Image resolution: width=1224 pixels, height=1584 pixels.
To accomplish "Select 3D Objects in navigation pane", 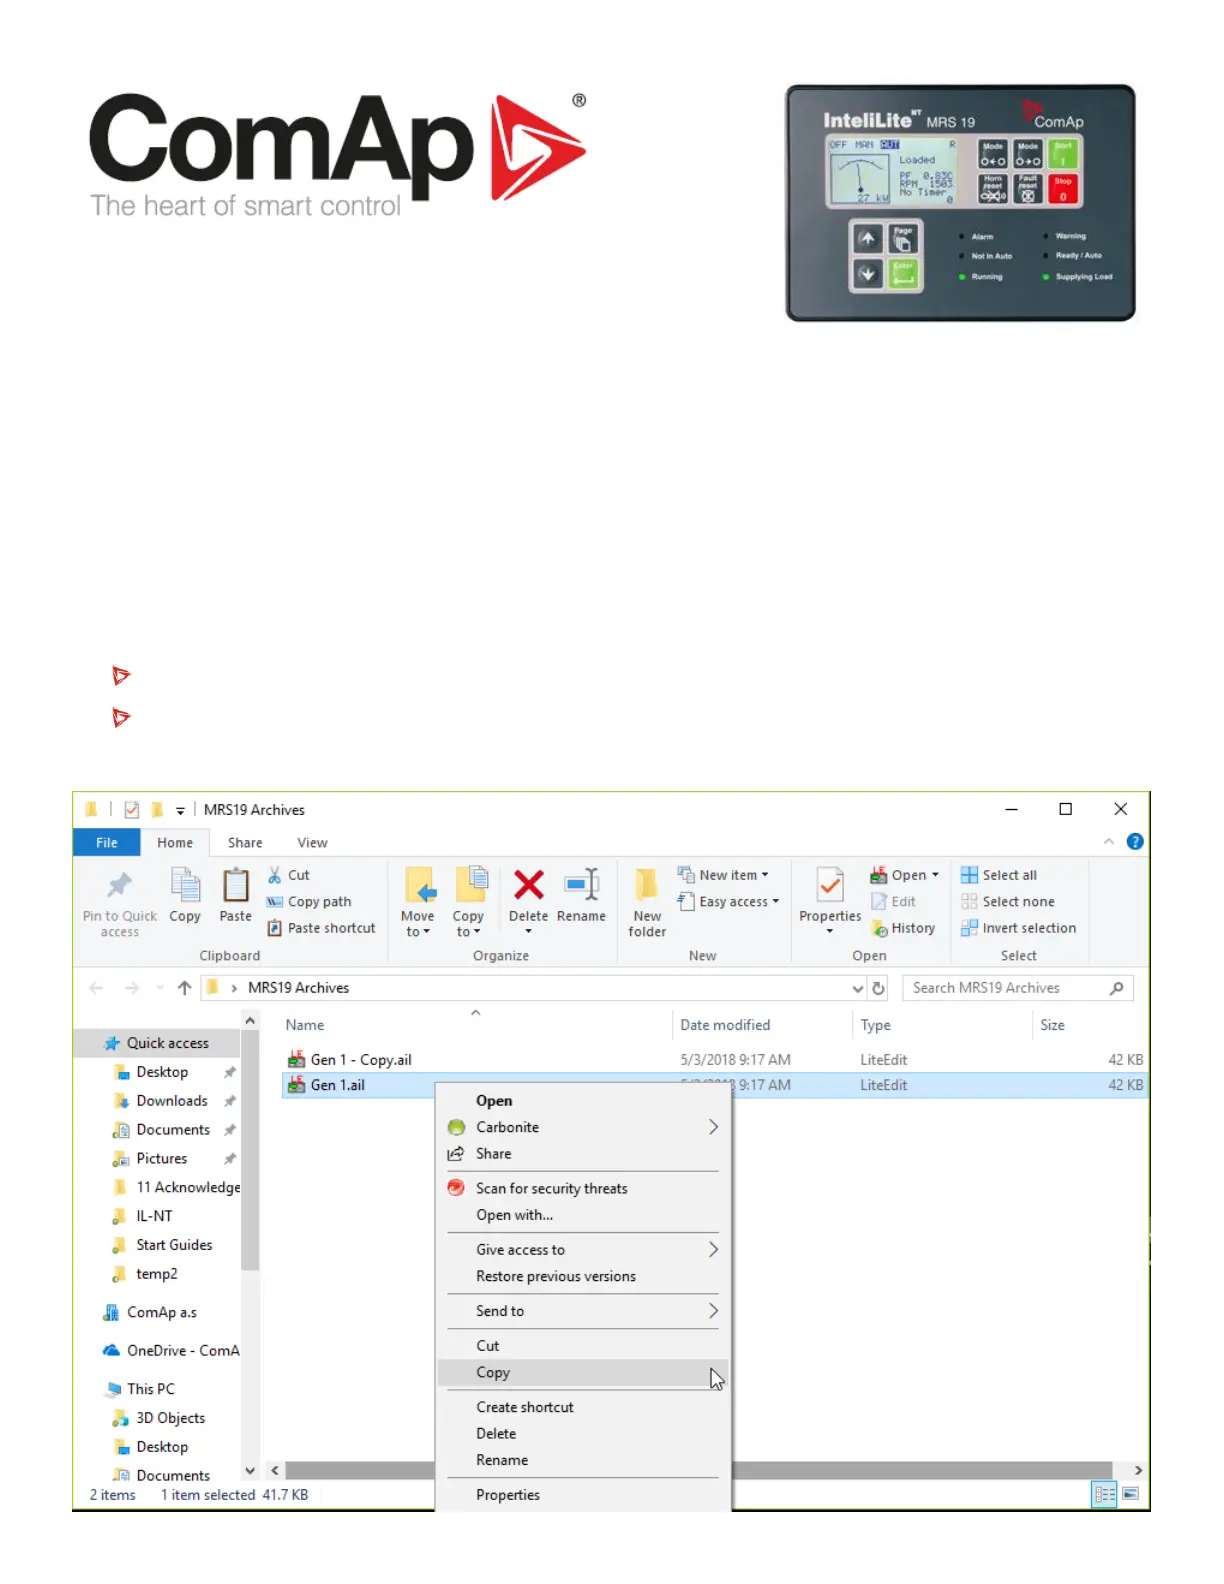I will tap(158, 1418).
